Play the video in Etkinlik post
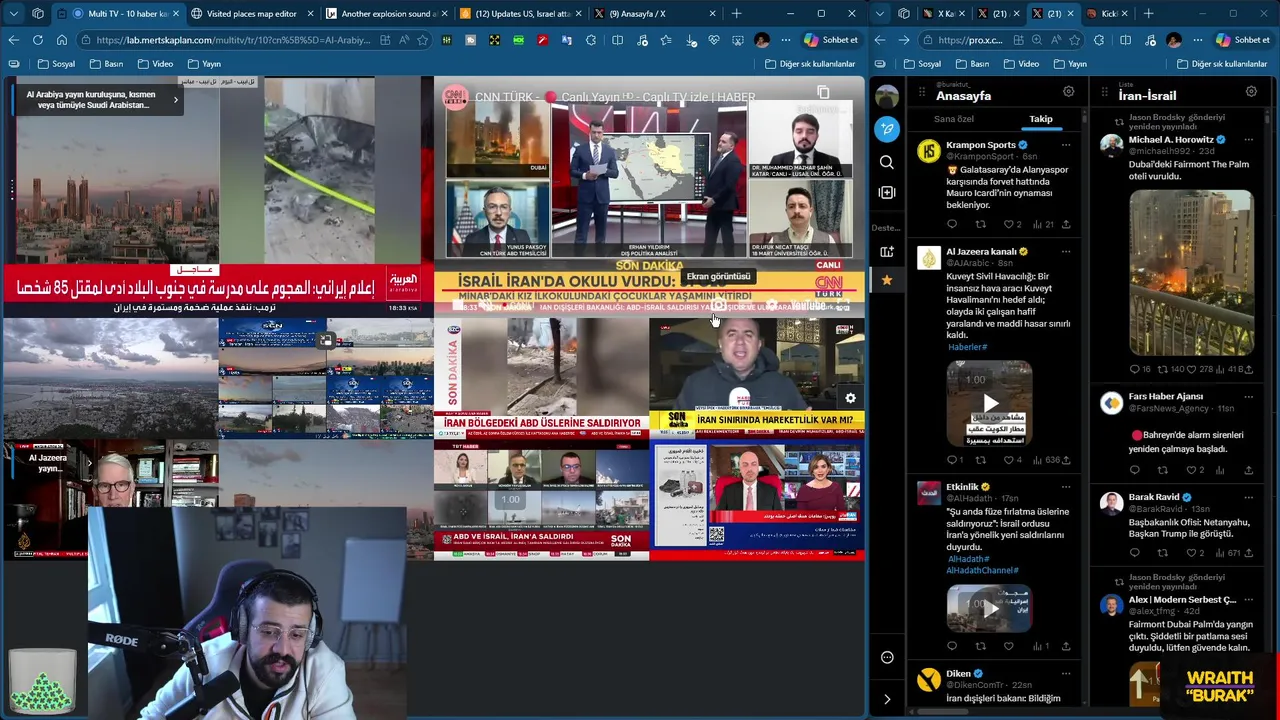Image resolution: width=1280 pixels, height=720 pixels. [990, 608]
